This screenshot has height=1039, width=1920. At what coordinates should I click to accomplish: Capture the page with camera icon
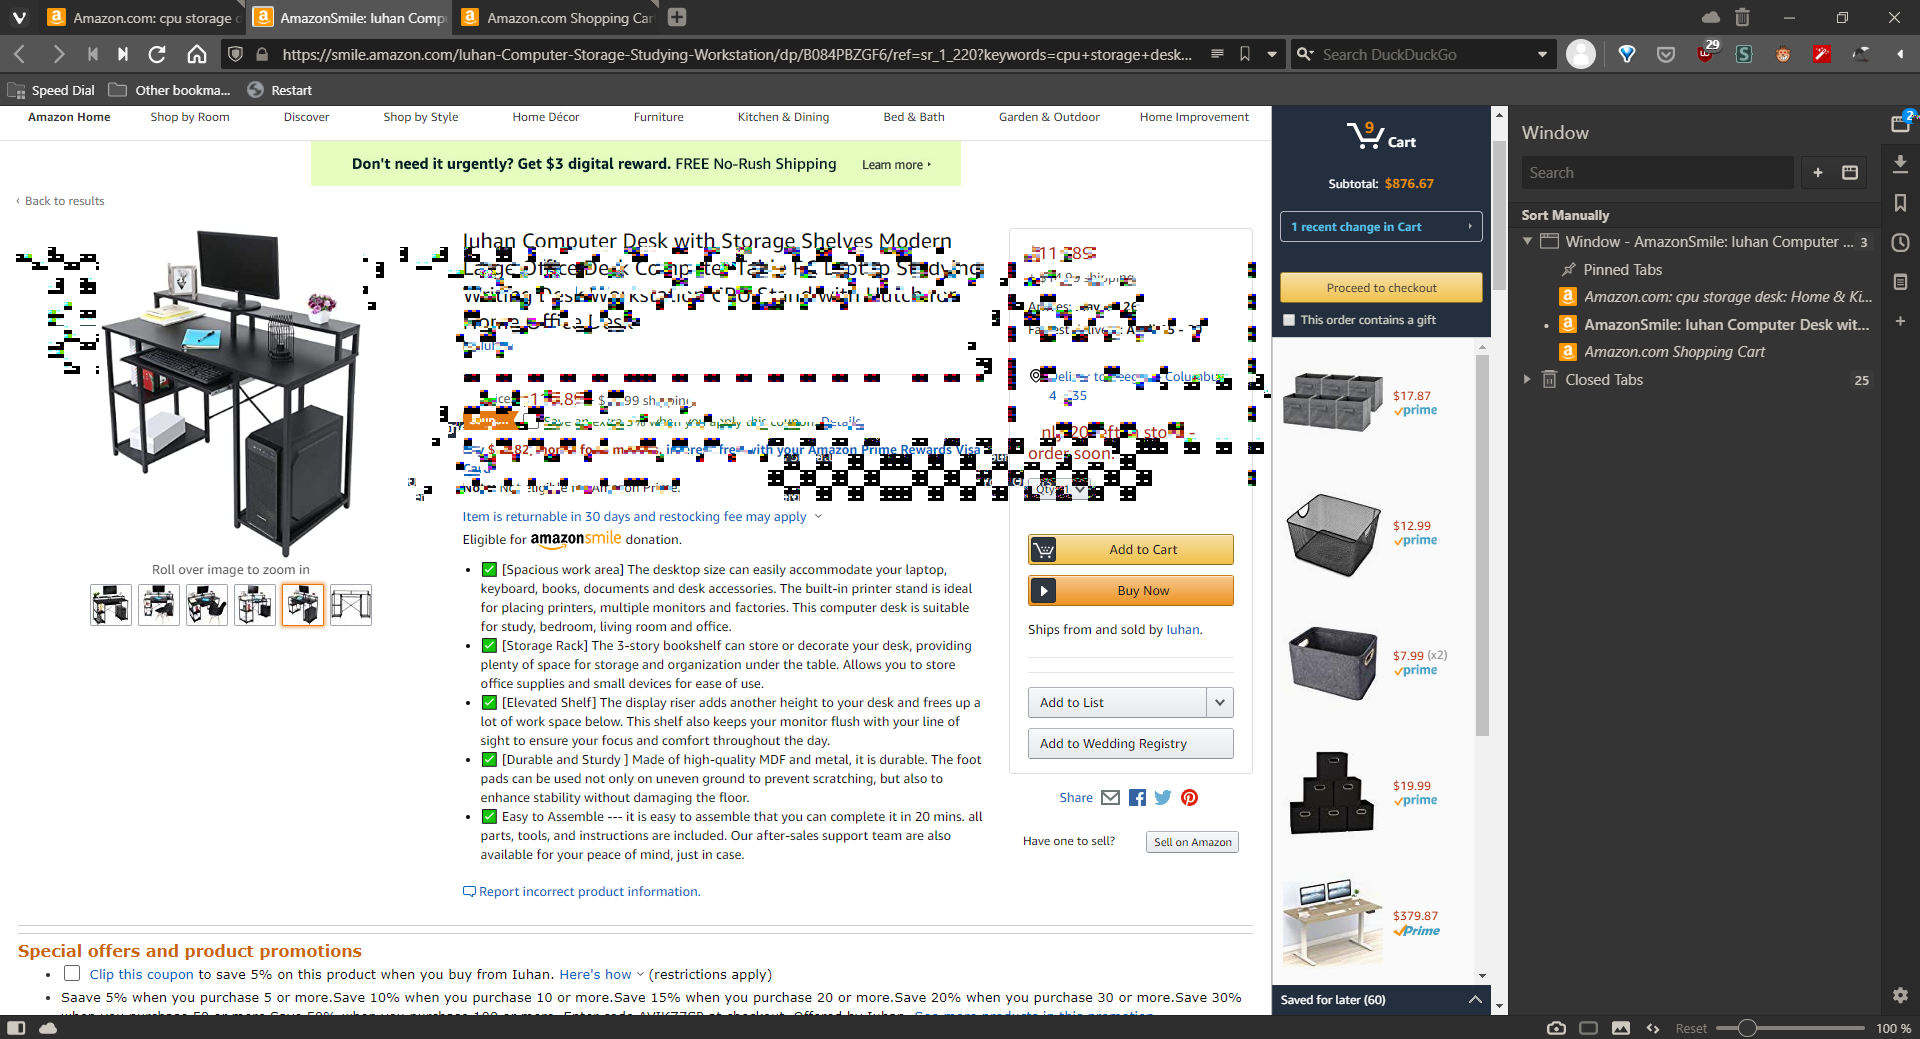pyautogui.click(x=1557, y=1028)
